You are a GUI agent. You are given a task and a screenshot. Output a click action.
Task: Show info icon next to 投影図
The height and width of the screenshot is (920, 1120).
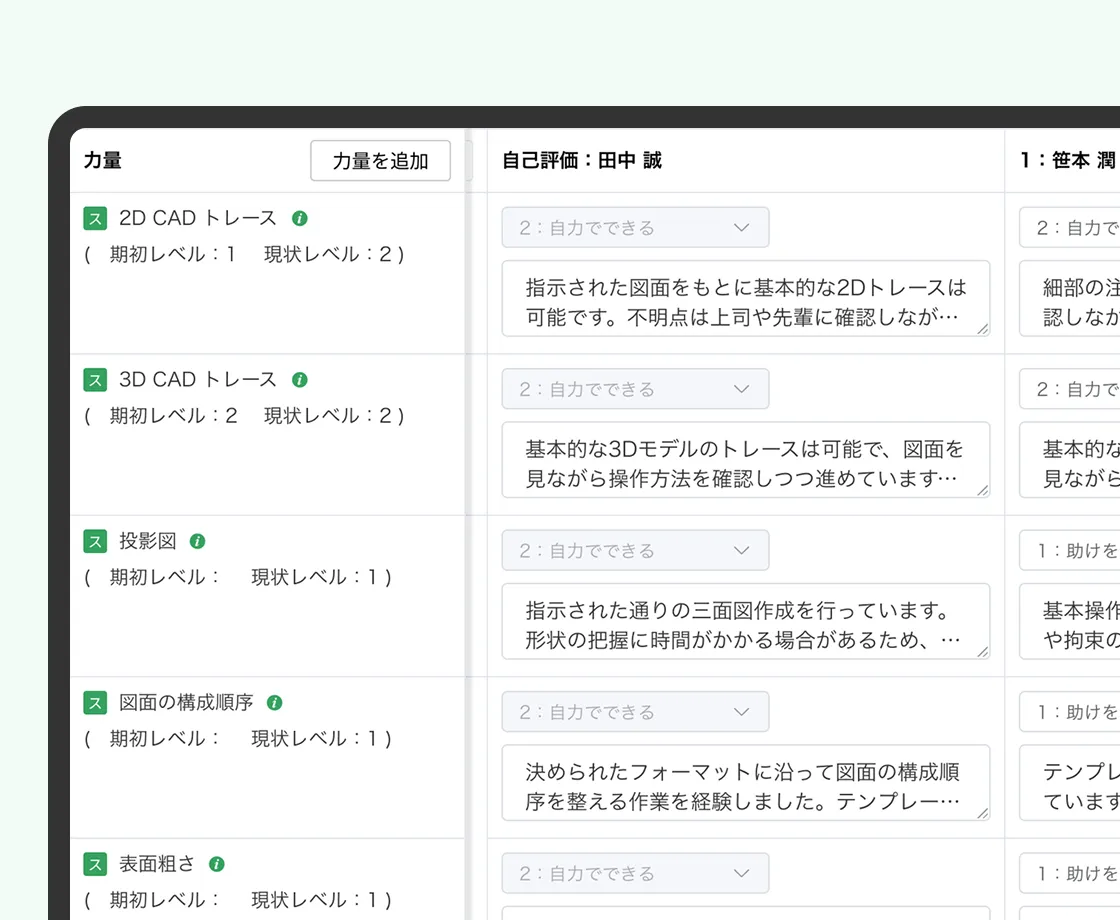point(198,541)
